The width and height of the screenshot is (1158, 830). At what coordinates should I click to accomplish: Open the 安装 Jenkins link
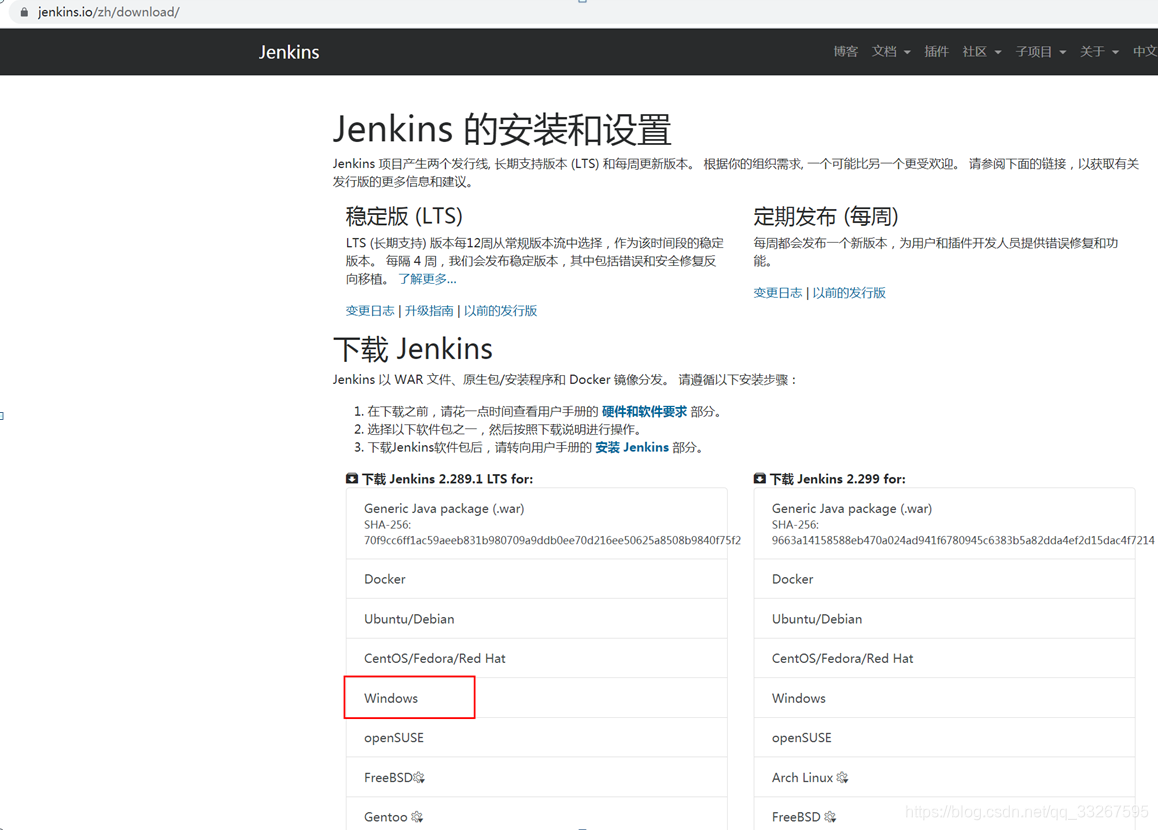[632, 447]
